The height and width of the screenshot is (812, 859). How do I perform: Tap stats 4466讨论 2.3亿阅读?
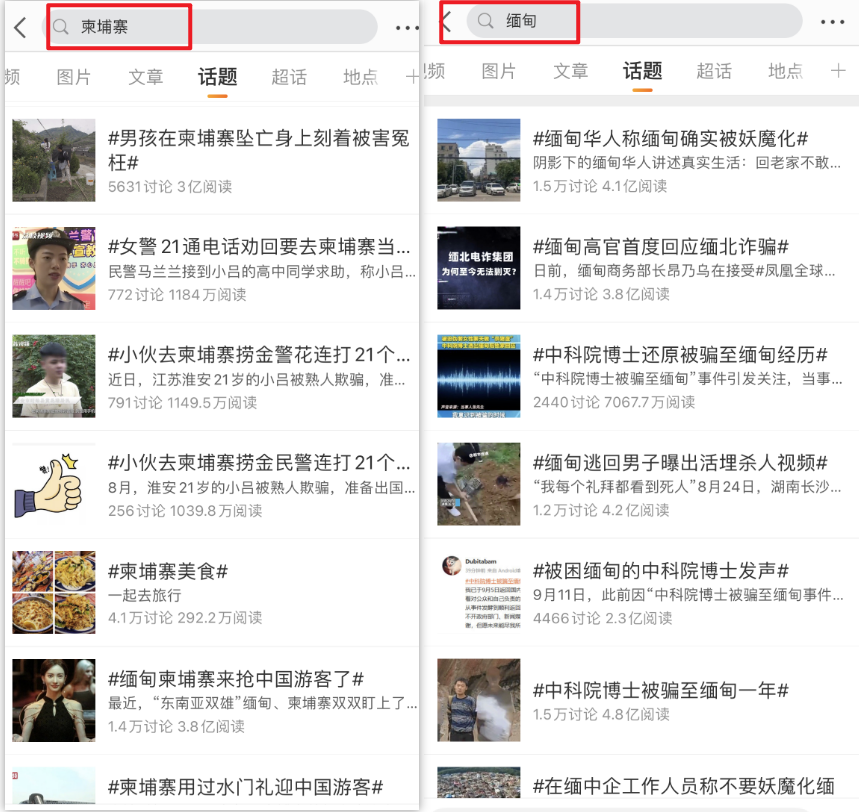coord(603,619)
